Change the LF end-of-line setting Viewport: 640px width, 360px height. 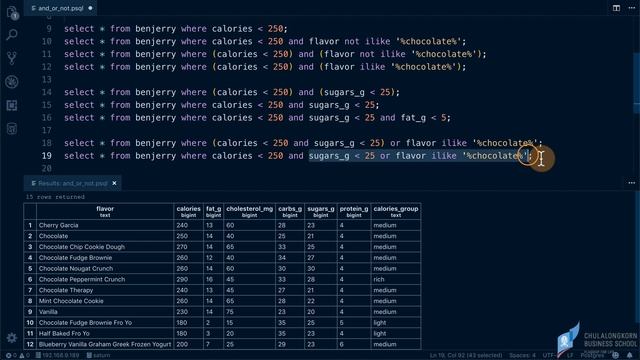570,356
